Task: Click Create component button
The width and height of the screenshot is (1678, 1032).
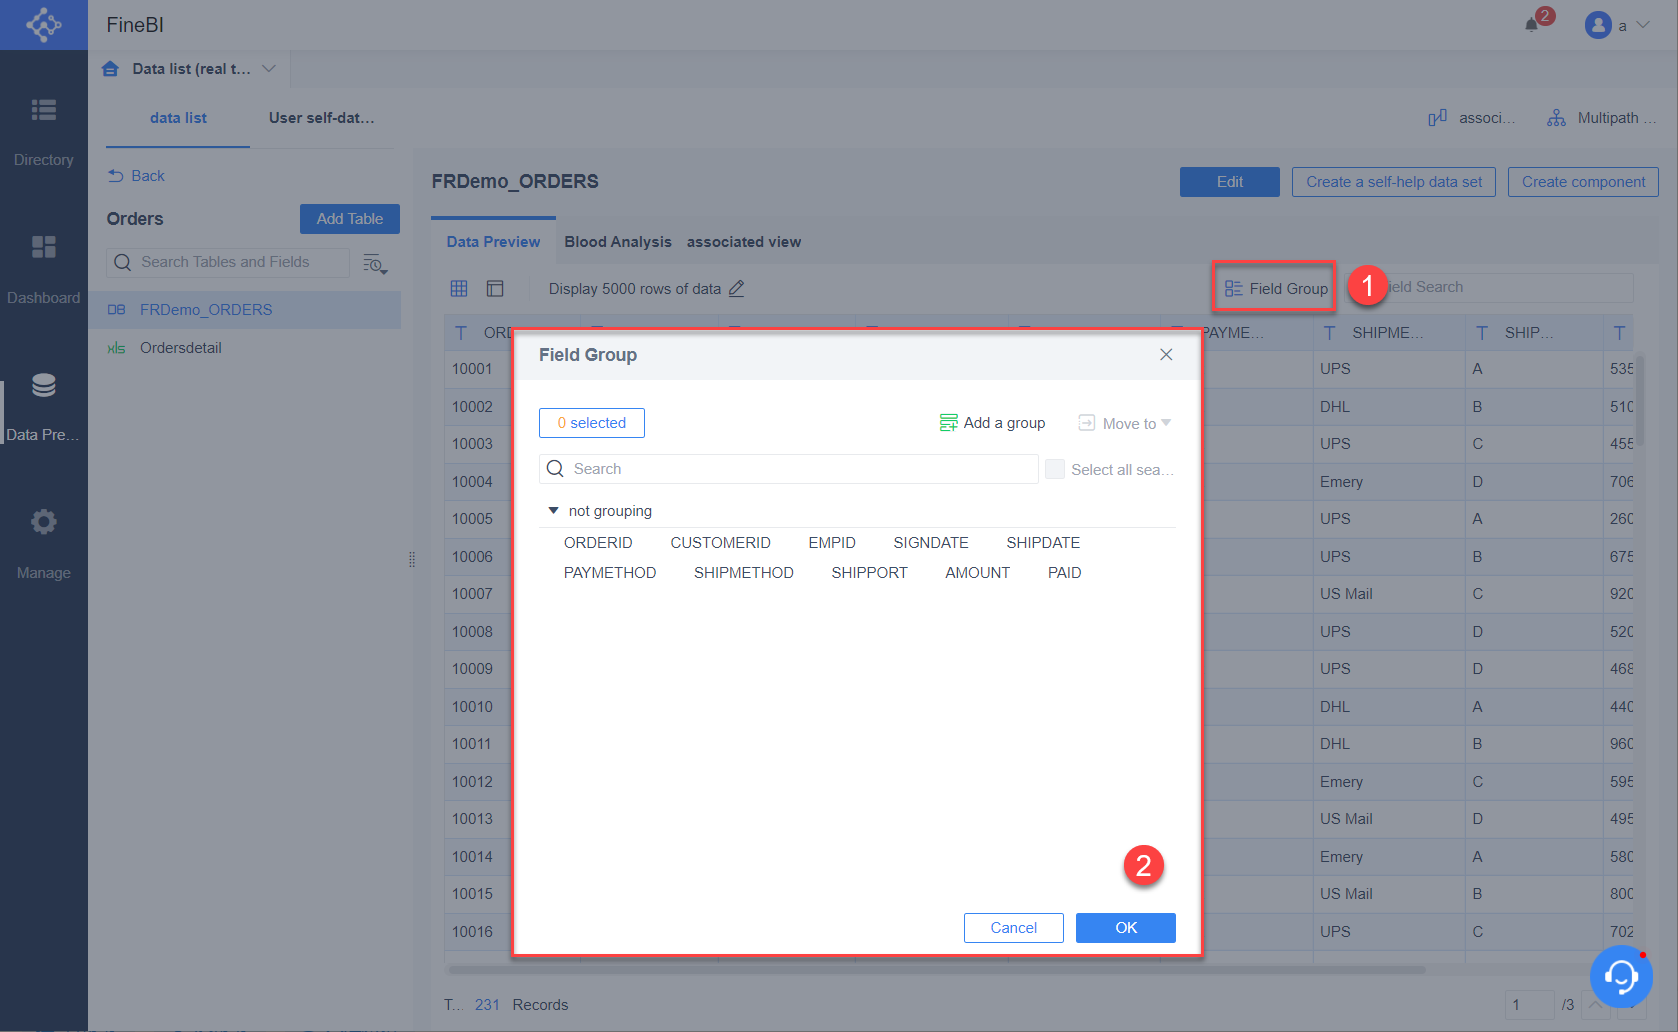Action: point(1583,182)
